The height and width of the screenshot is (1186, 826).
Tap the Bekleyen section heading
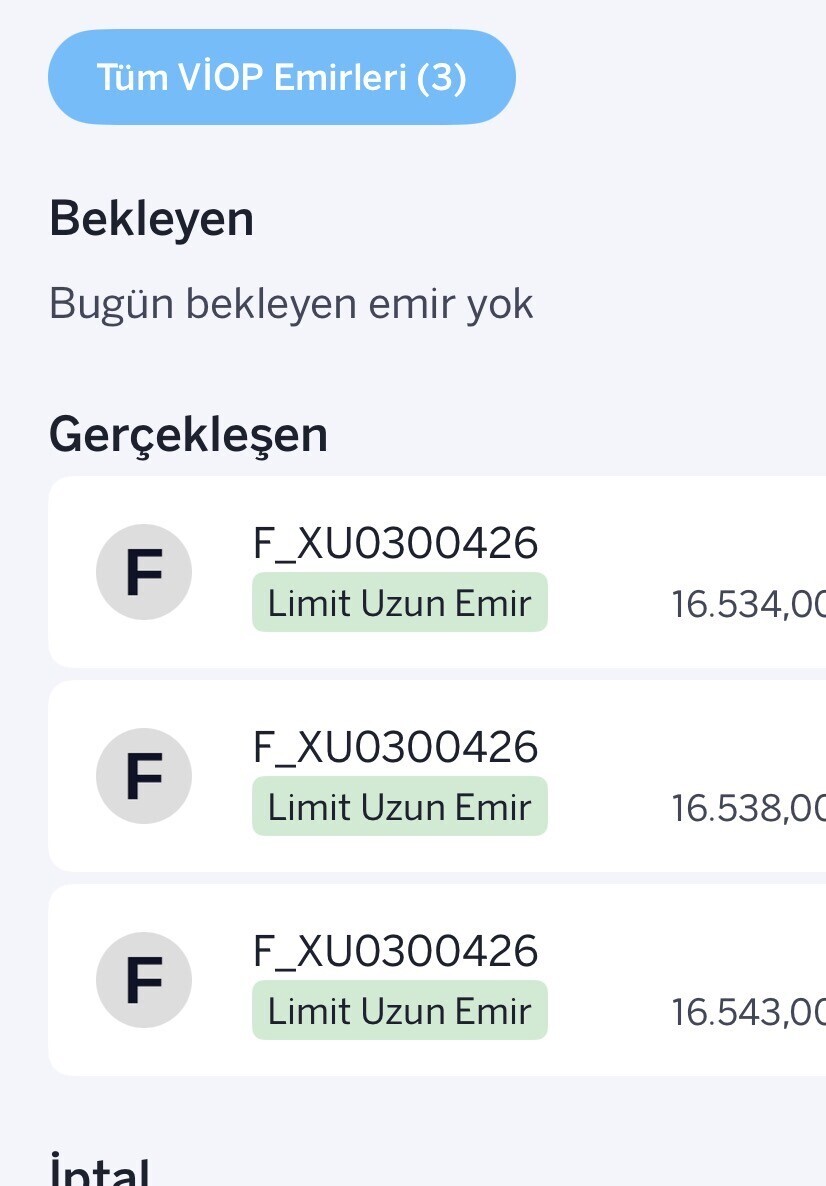[x=151, y=219]
